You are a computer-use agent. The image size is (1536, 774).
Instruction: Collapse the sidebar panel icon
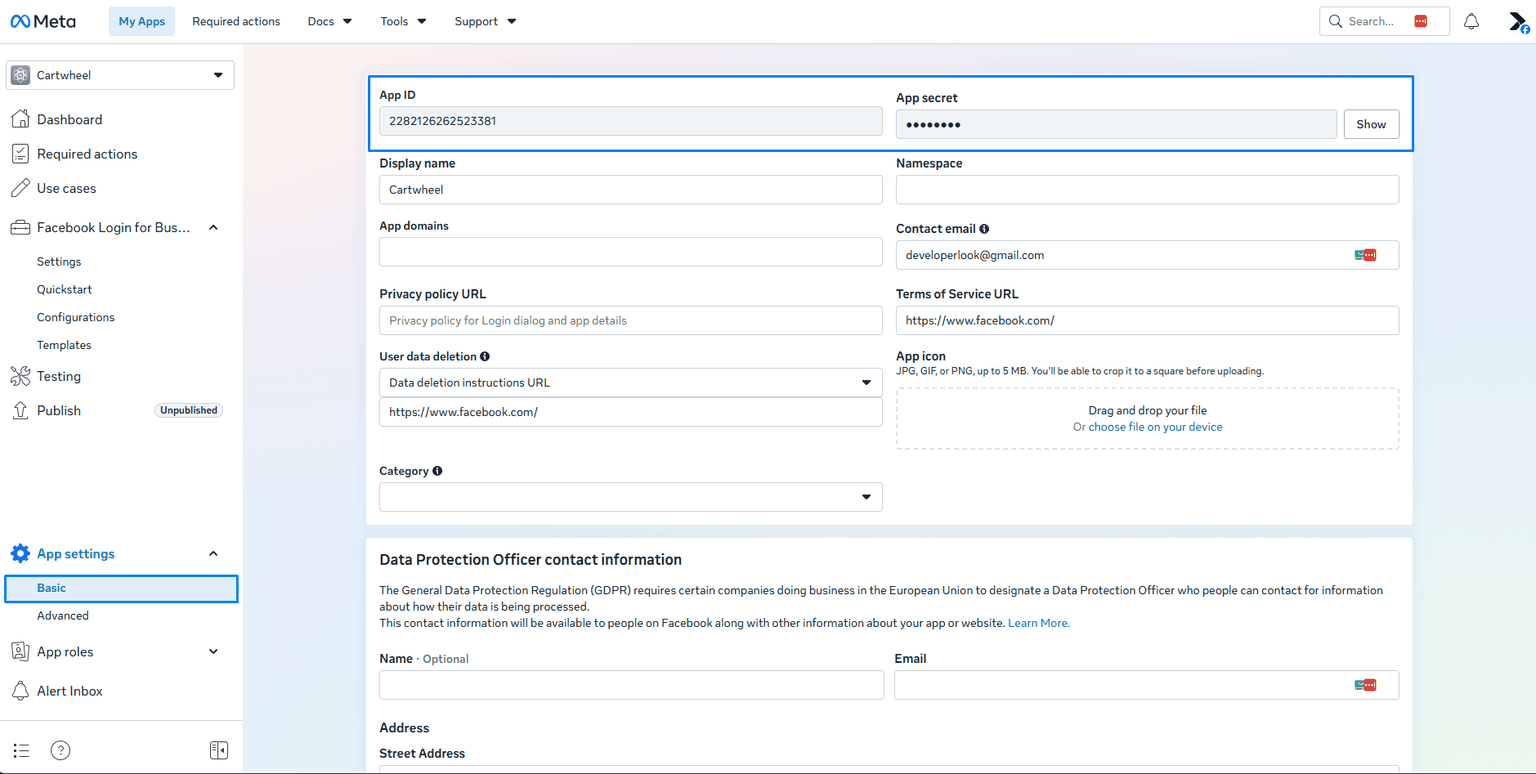coord(219,750)
